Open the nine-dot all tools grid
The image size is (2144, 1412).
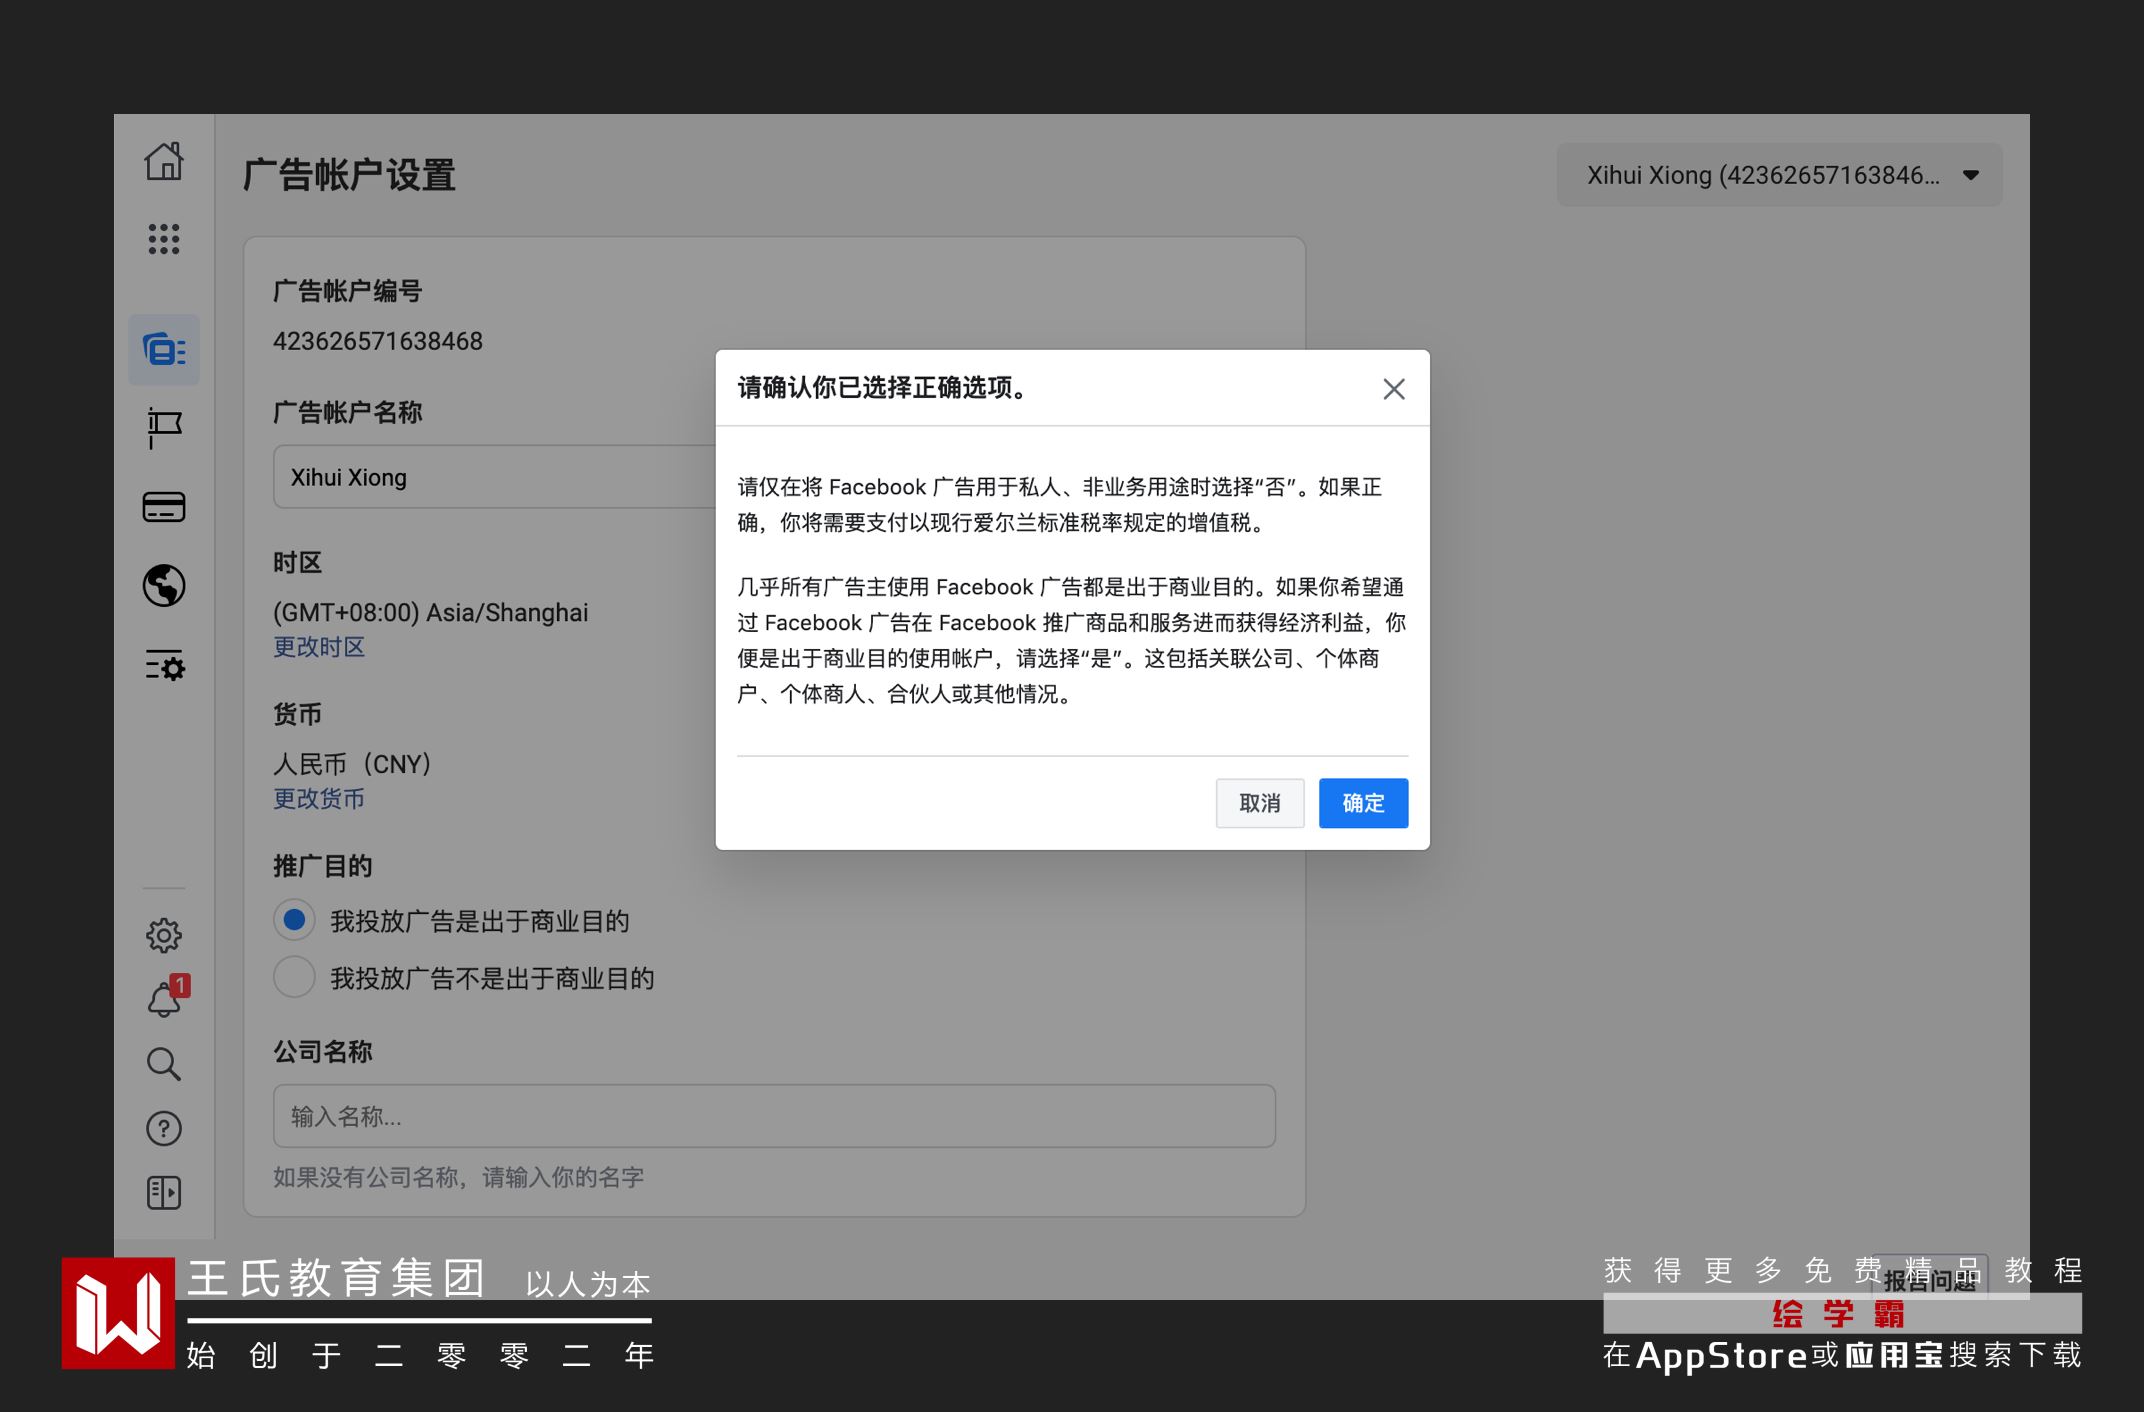coord(164,239)
